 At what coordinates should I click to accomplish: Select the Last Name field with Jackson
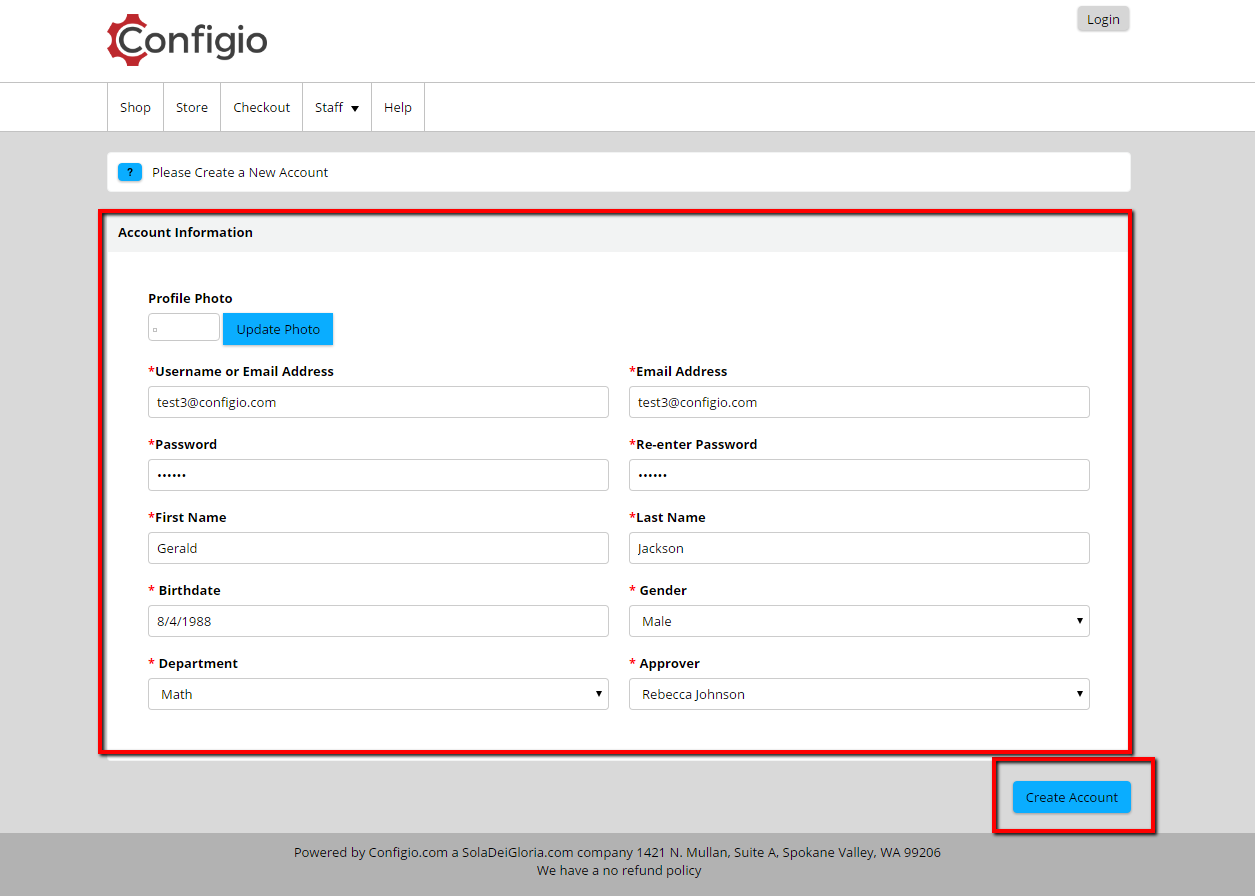coord(859,548)
